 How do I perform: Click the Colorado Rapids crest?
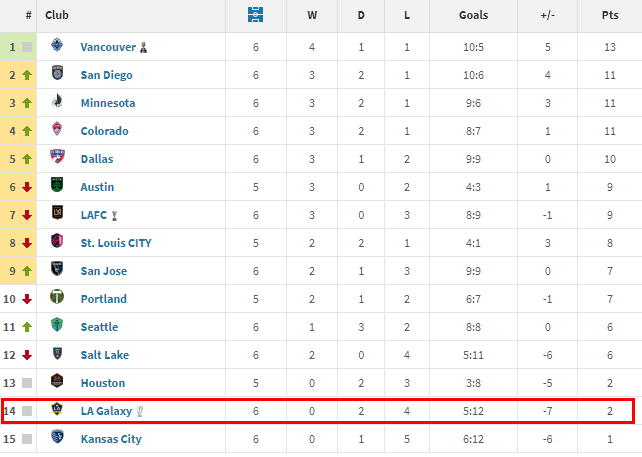pos(57,129)
